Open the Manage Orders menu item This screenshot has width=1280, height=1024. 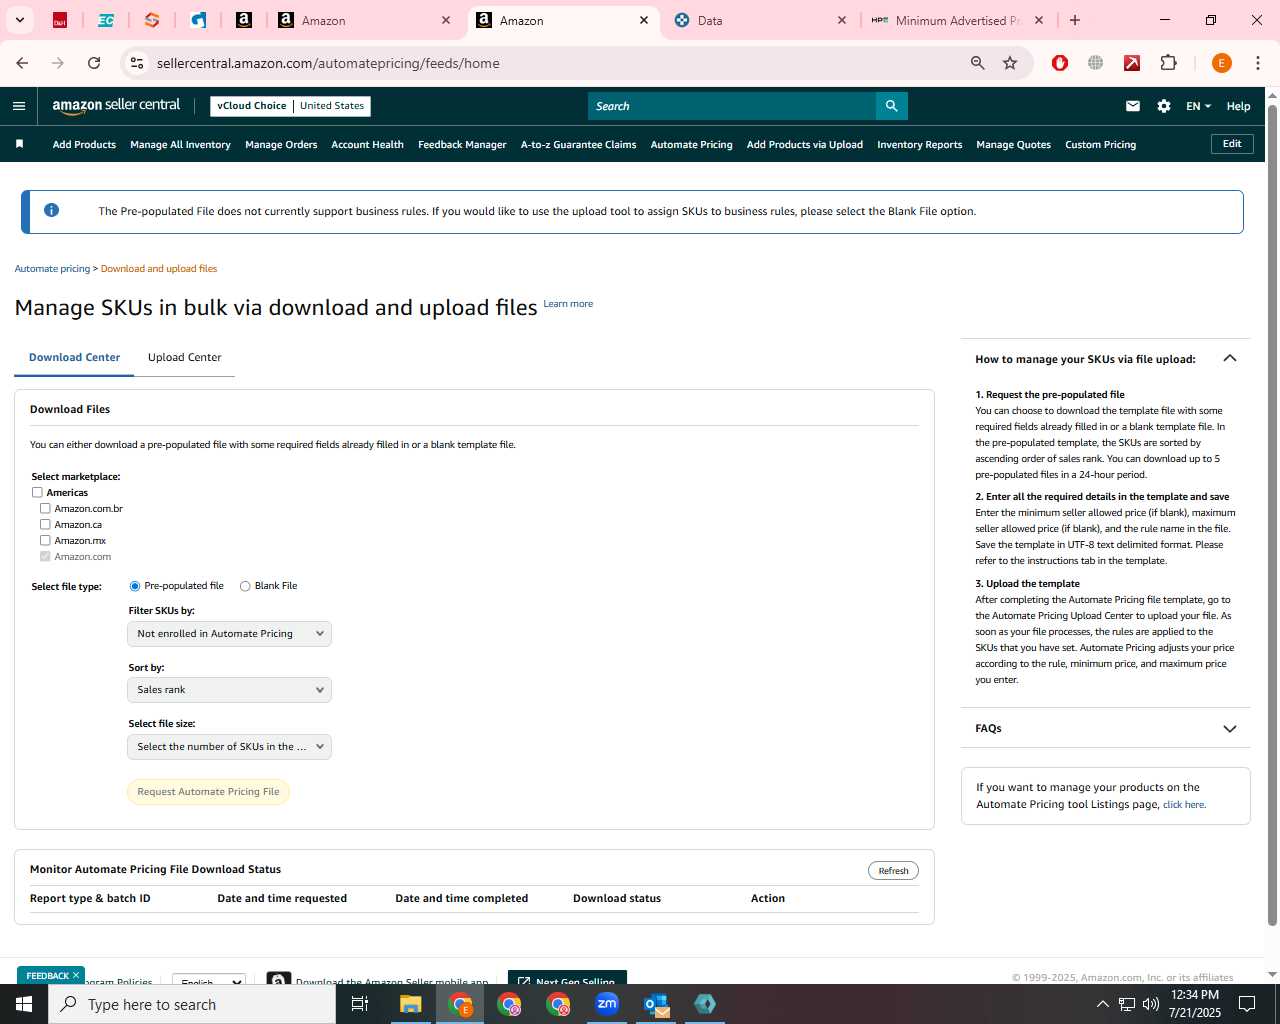[x=281, y=144]
